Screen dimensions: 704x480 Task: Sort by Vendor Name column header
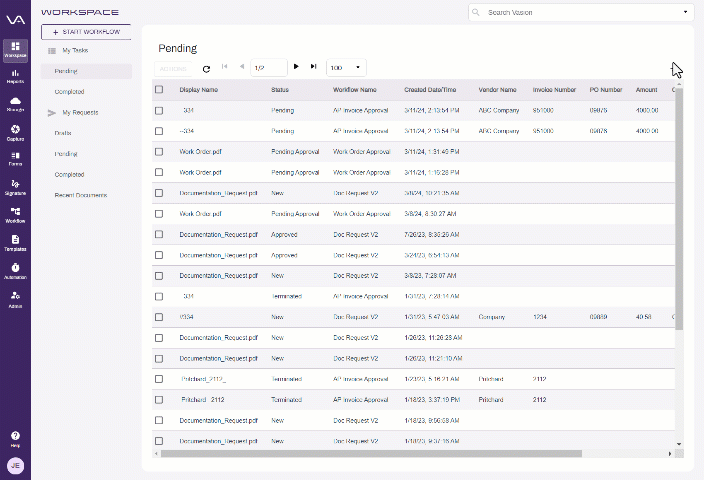(497, 90)
